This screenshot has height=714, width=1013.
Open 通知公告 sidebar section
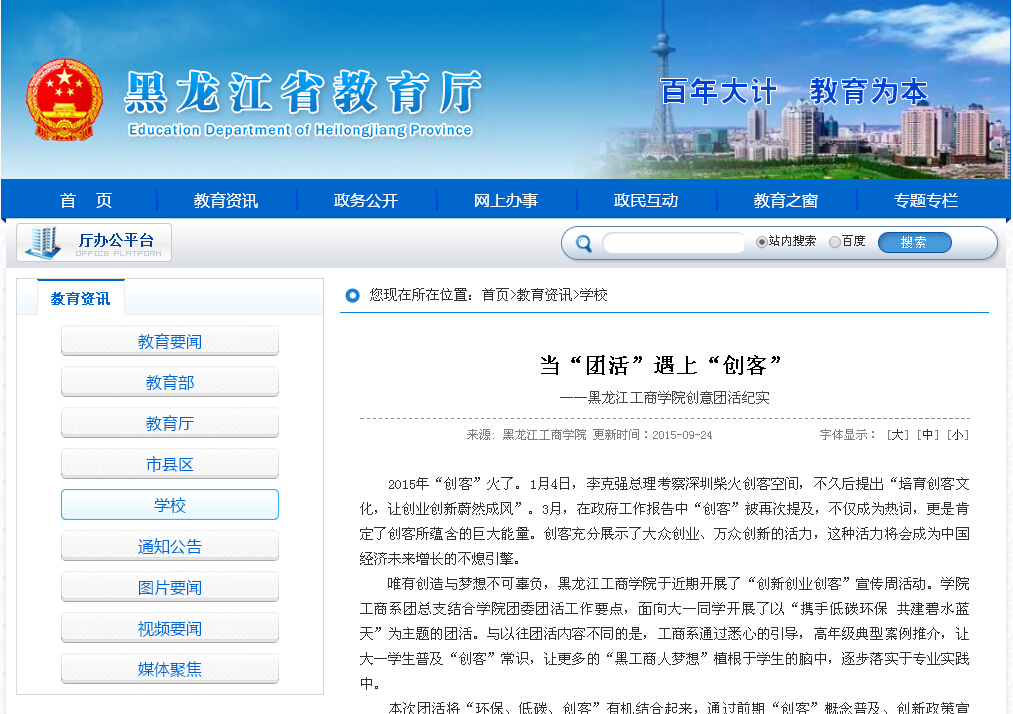(x=170, y=547)
